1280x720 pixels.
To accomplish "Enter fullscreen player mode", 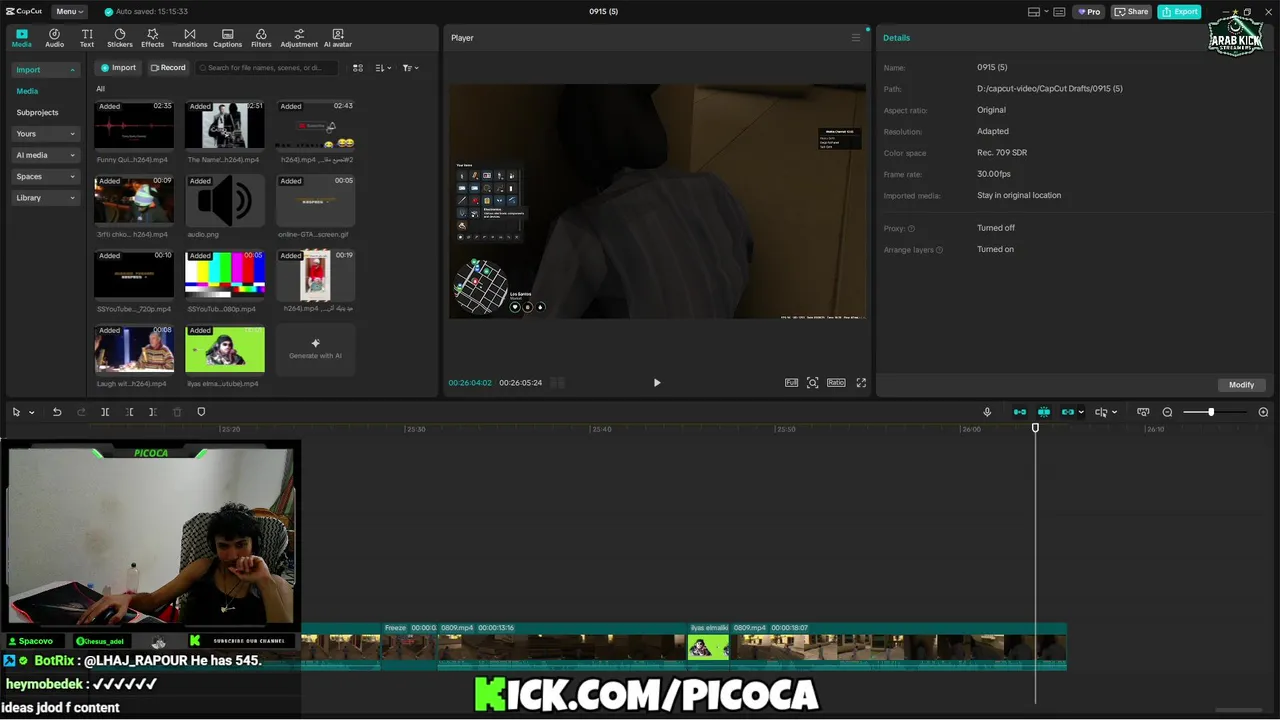I will click(861, 383).
